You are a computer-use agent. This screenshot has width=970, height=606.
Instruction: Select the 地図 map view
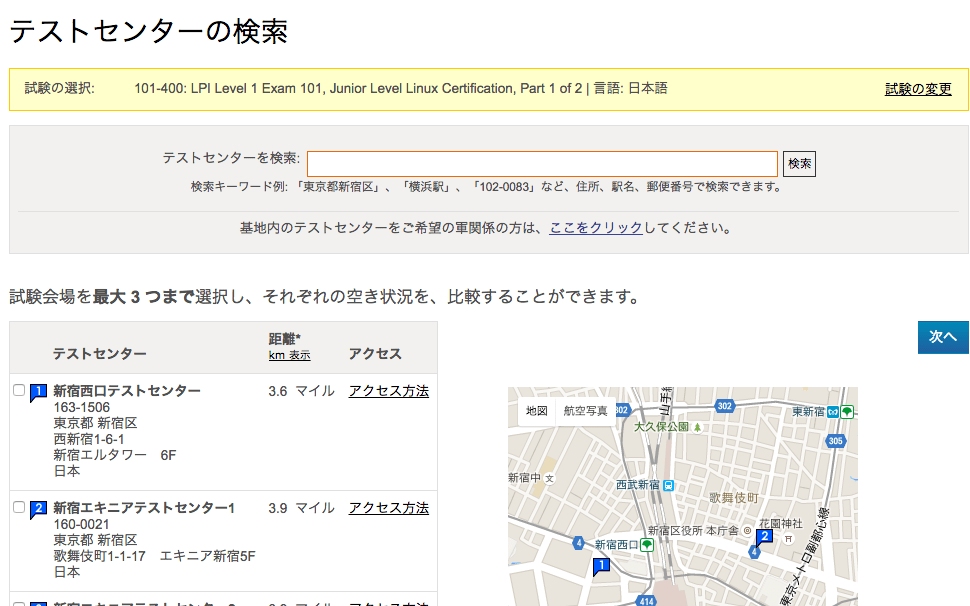[536, 410]
